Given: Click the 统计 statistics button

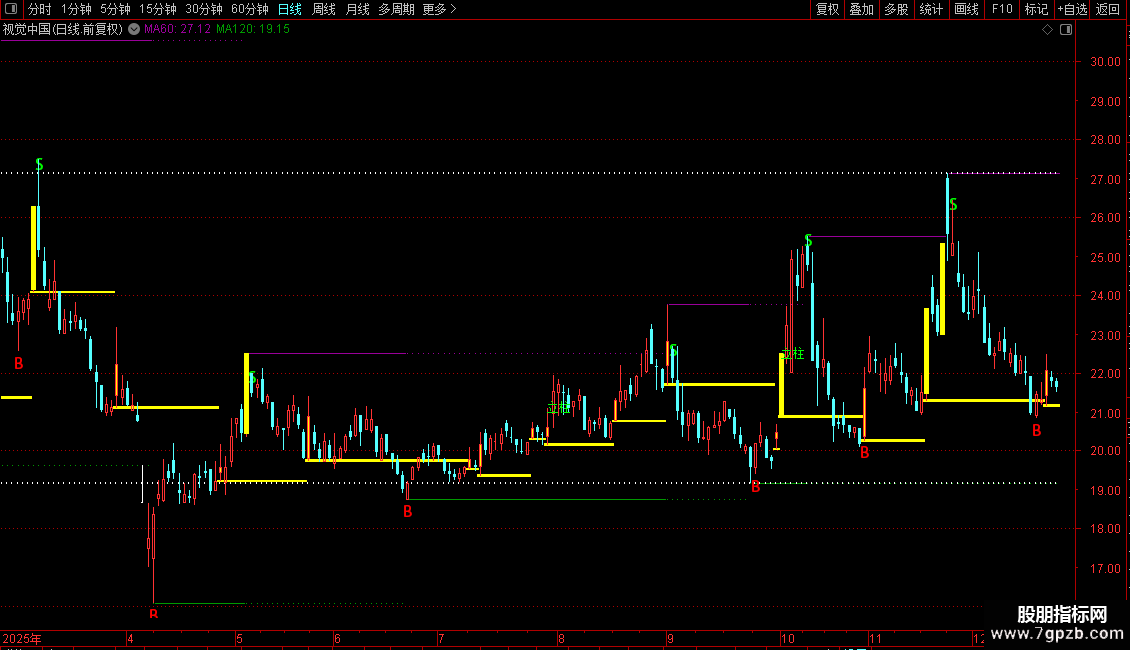Looking at the screenshot, I should click(931, 9).
